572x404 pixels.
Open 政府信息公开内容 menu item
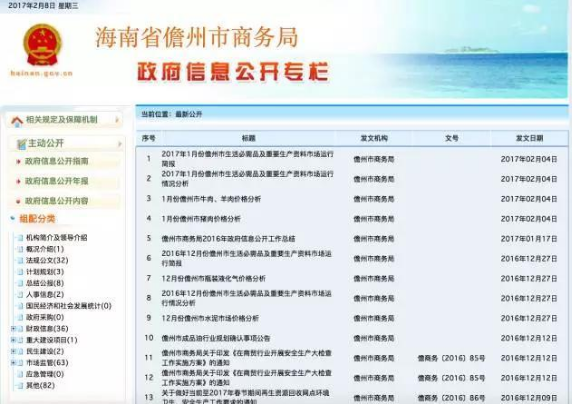coord(57,201)
